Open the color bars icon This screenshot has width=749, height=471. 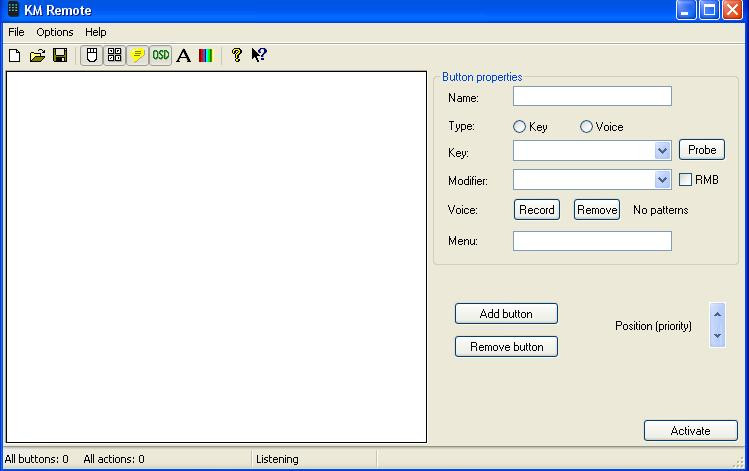[x=205, y=55]
